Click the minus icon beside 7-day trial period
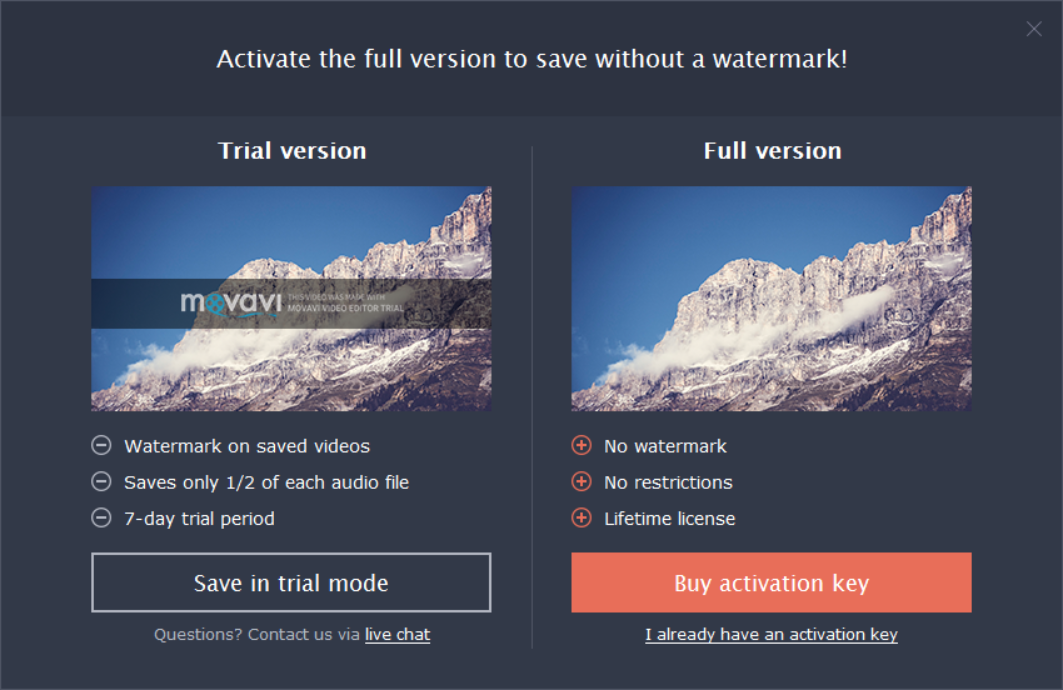Image resolution: width=1063 pixels, height=690 pixels. pyautogui.click(x=101, y=518)
